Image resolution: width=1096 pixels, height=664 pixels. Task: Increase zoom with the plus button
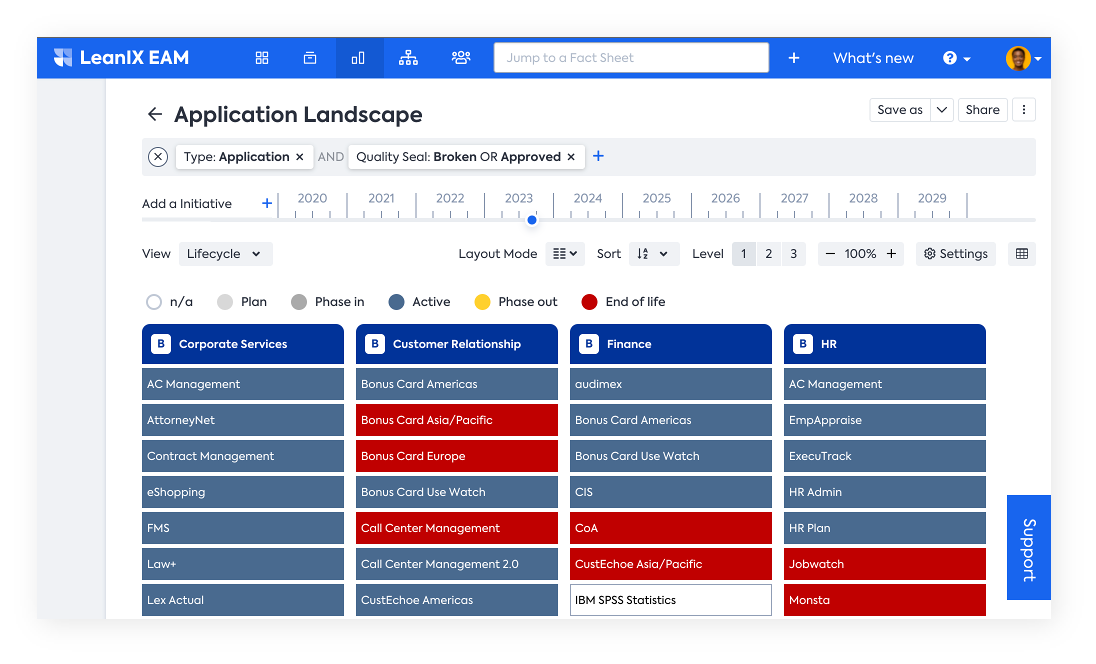[x=891, y=254]
